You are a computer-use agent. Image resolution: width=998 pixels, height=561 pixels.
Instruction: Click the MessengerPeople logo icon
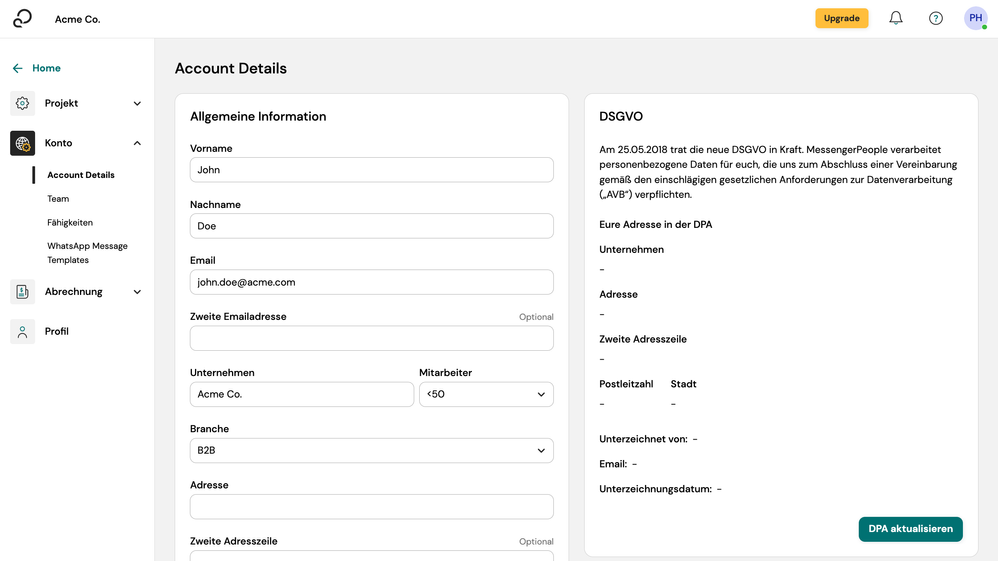pos(22,19)
